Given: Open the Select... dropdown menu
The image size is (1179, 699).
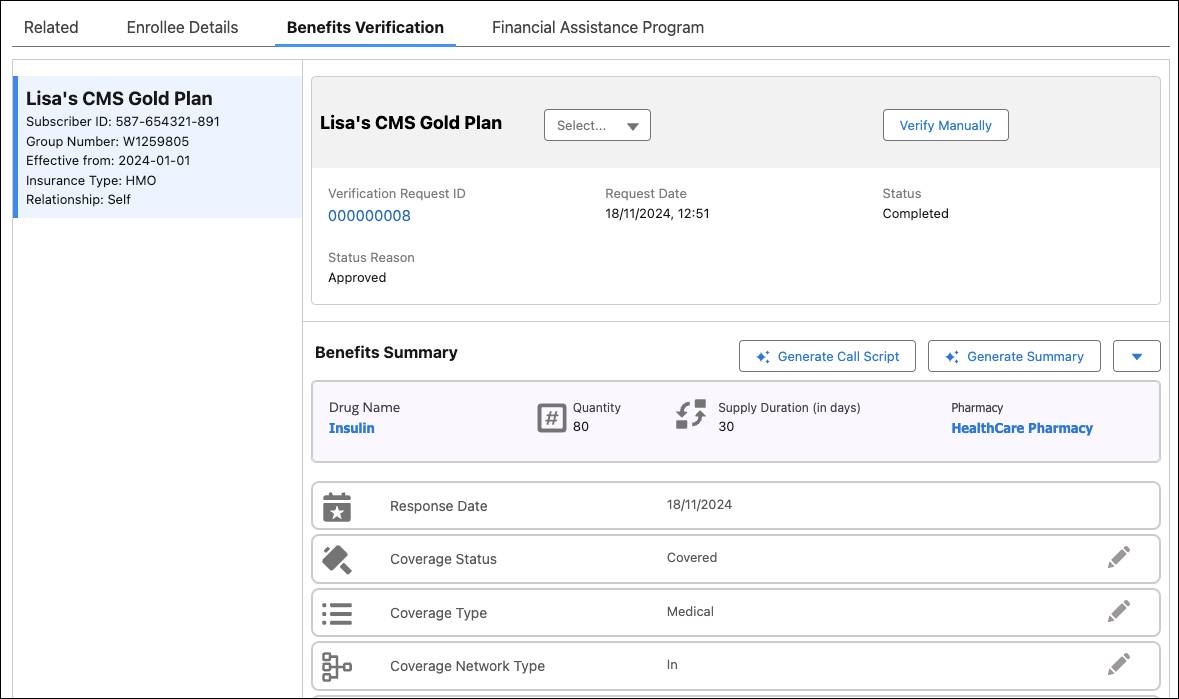Looking at the screenshot, I should coord(597,126).
